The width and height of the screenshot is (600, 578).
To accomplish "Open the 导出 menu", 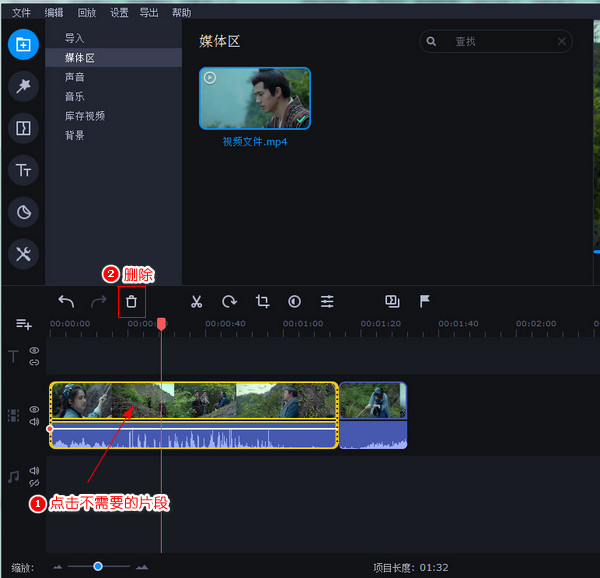I will click(x=149, y=13).
